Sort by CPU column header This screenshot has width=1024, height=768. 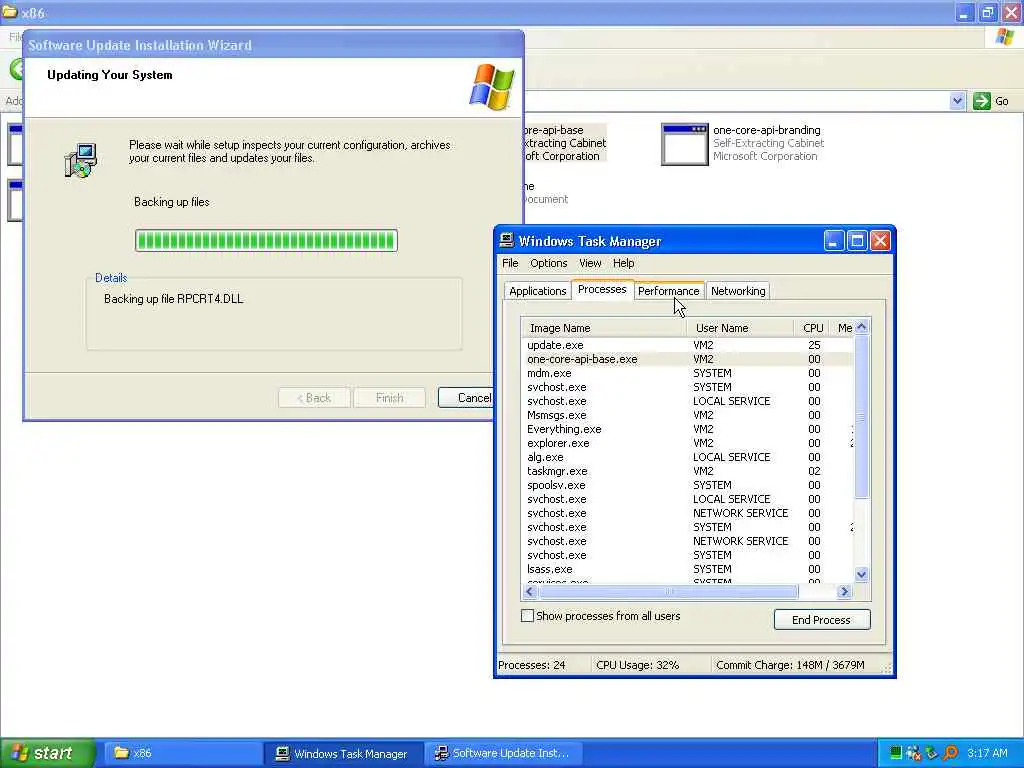point(813,328)
